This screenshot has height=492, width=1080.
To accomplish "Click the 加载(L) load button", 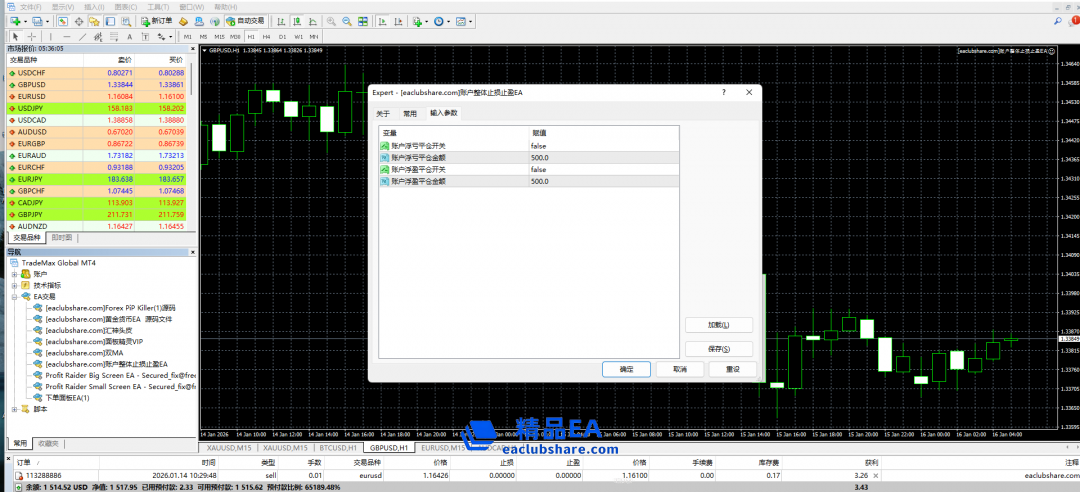I will (718, 325).
